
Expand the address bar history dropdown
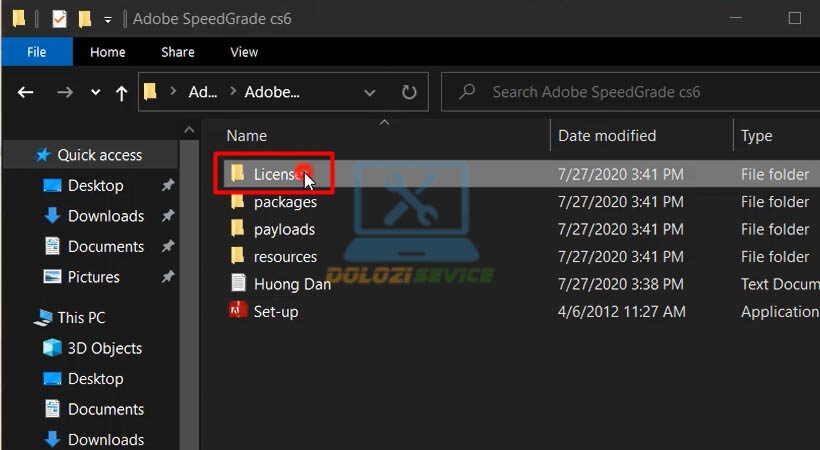(x=370, y=93)
